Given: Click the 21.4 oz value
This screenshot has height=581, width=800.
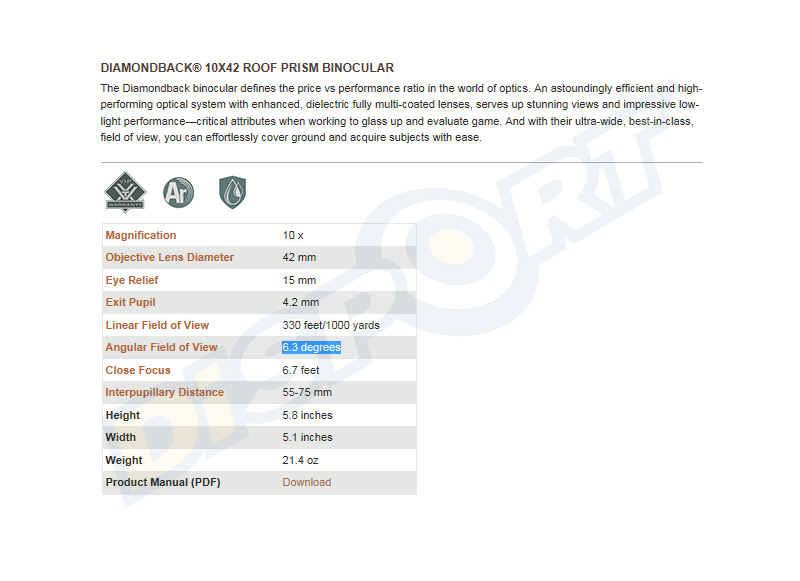Looking at the screenshot, I should [300, 460].
